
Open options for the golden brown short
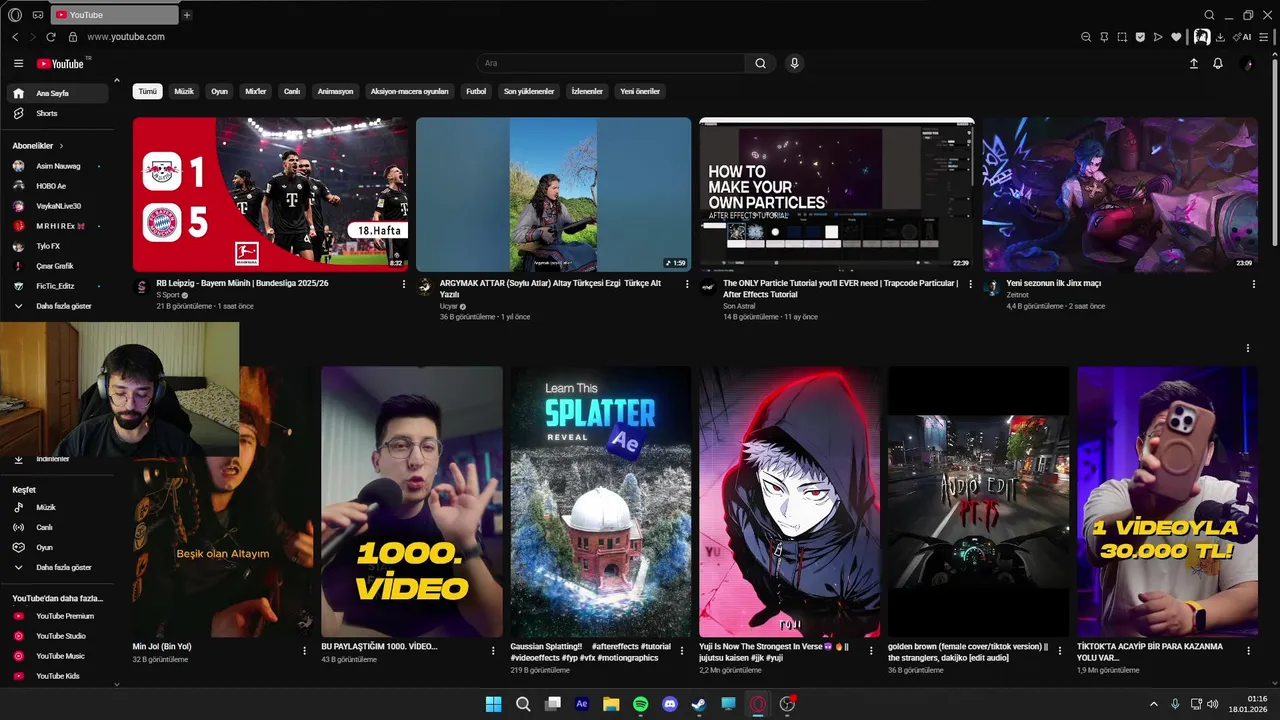click(x=1059, y=651)
